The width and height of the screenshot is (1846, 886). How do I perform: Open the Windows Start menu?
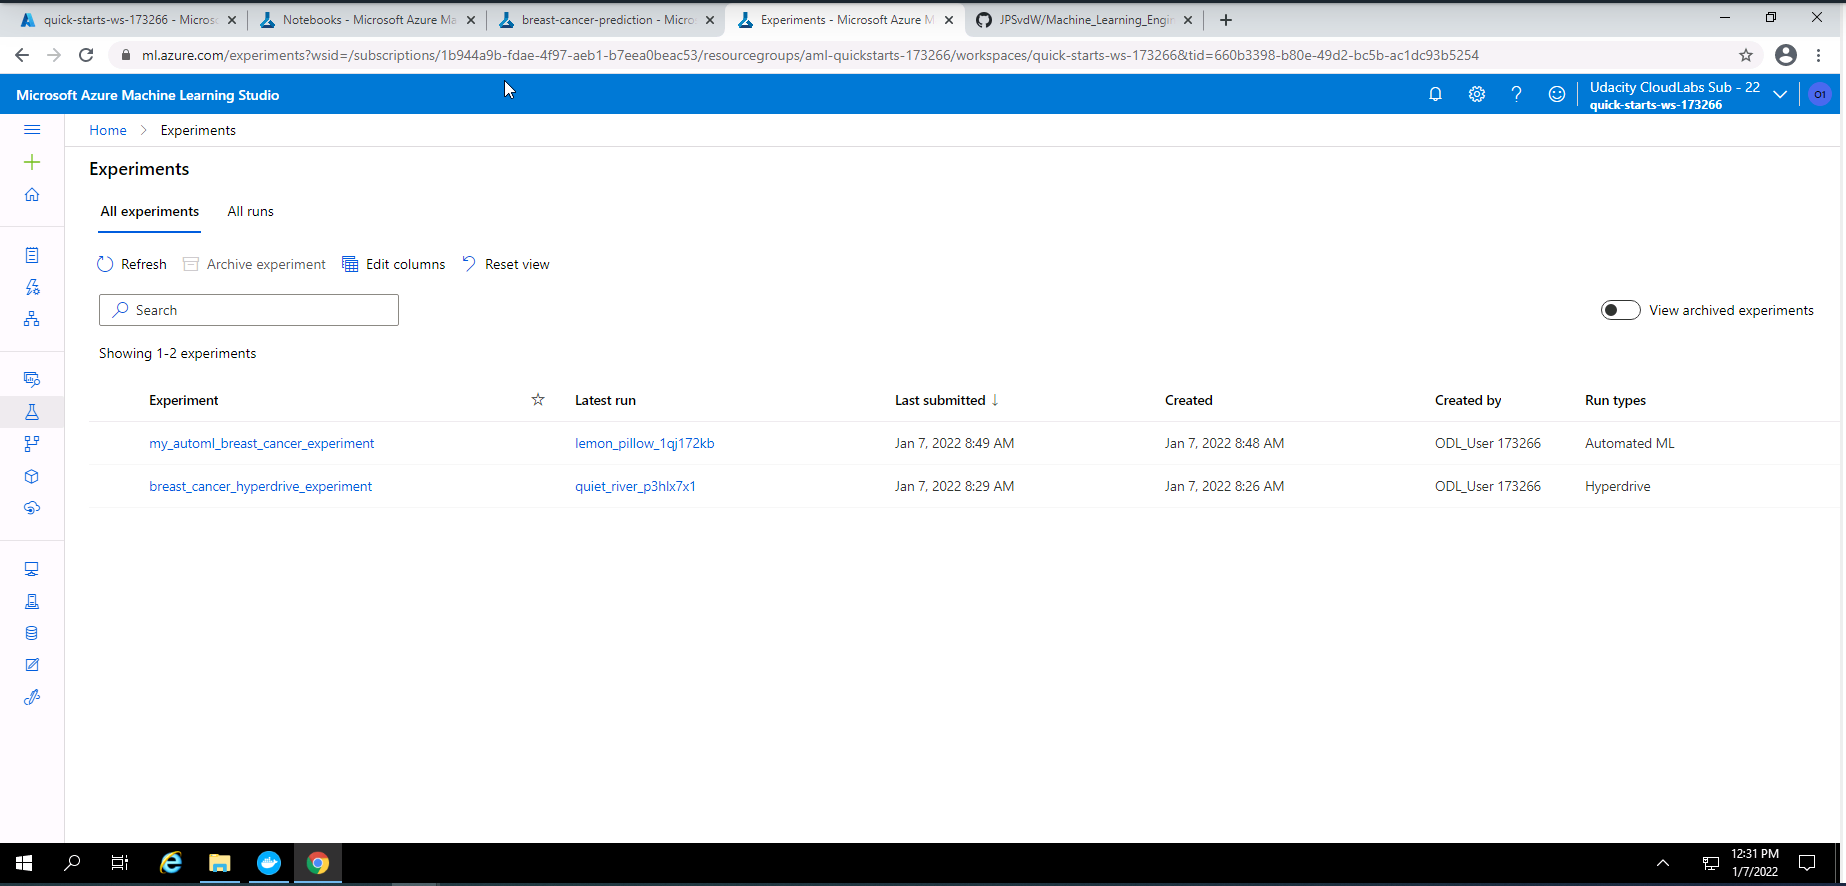(24, 863)
